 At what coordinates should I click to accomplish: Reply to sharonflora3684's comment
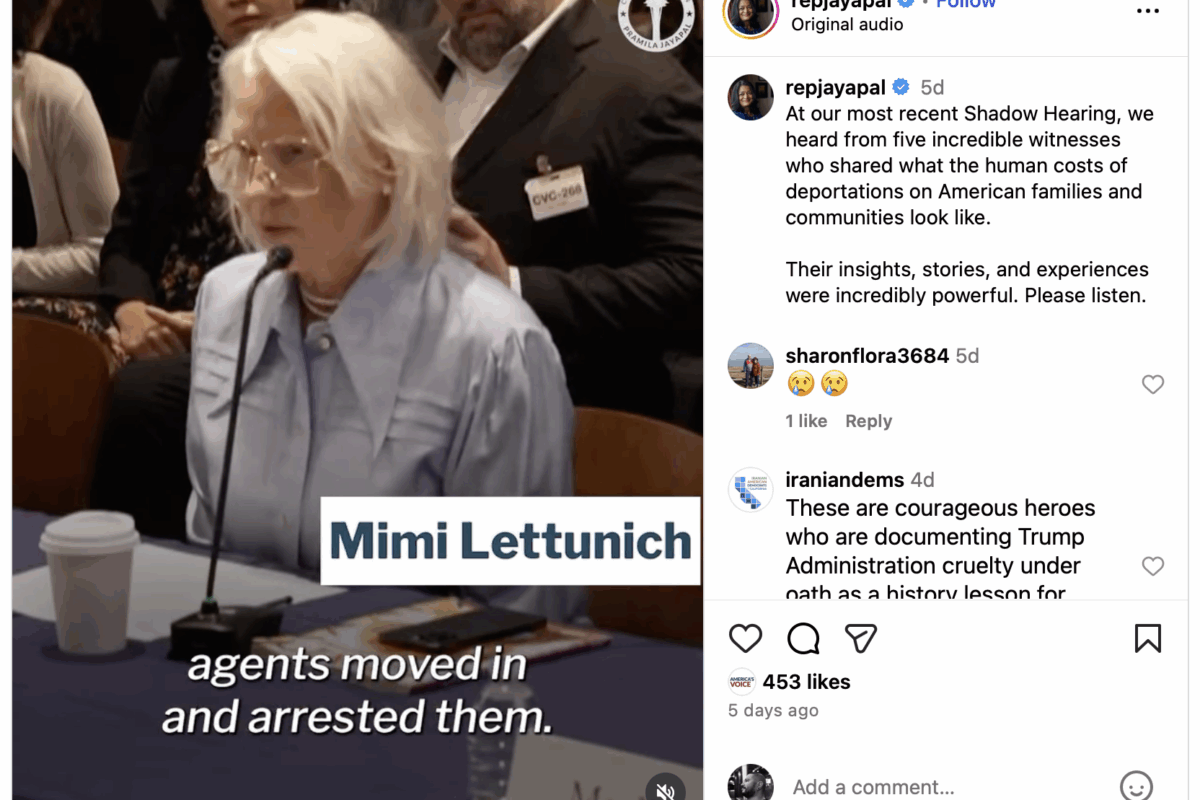868,421
